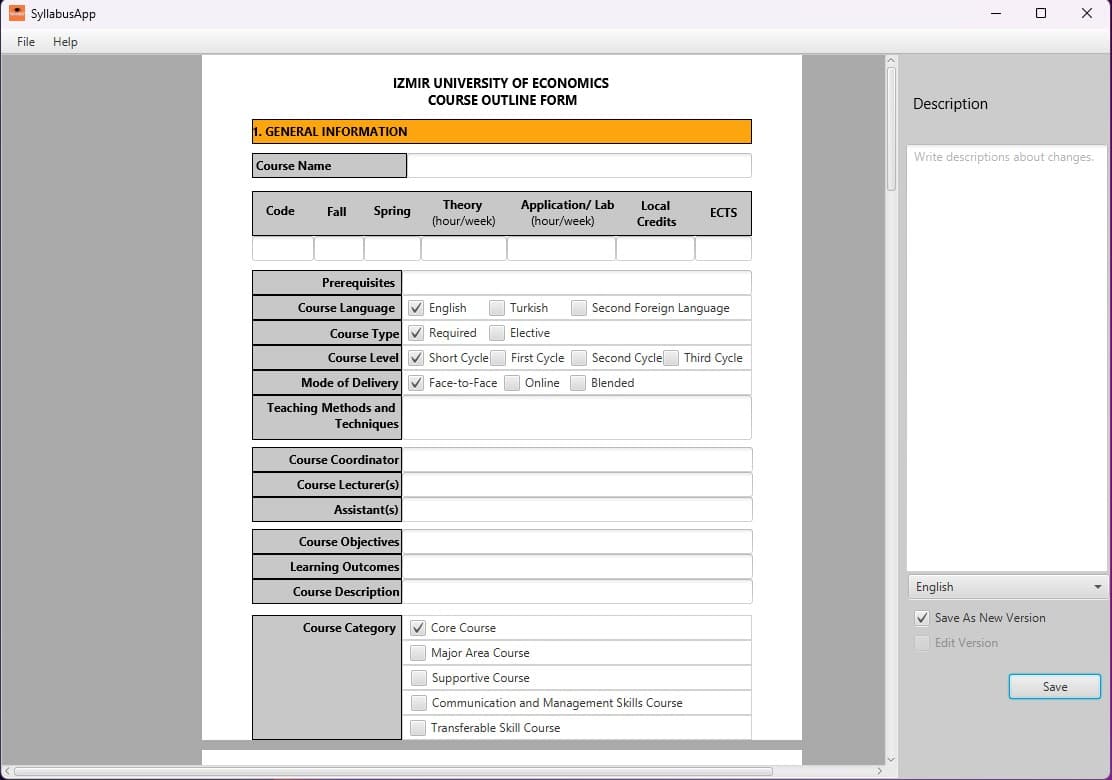Select the Blended delivery checkbox
Image resolution: width=1112 pixels, height=780 pixels.
578,383
